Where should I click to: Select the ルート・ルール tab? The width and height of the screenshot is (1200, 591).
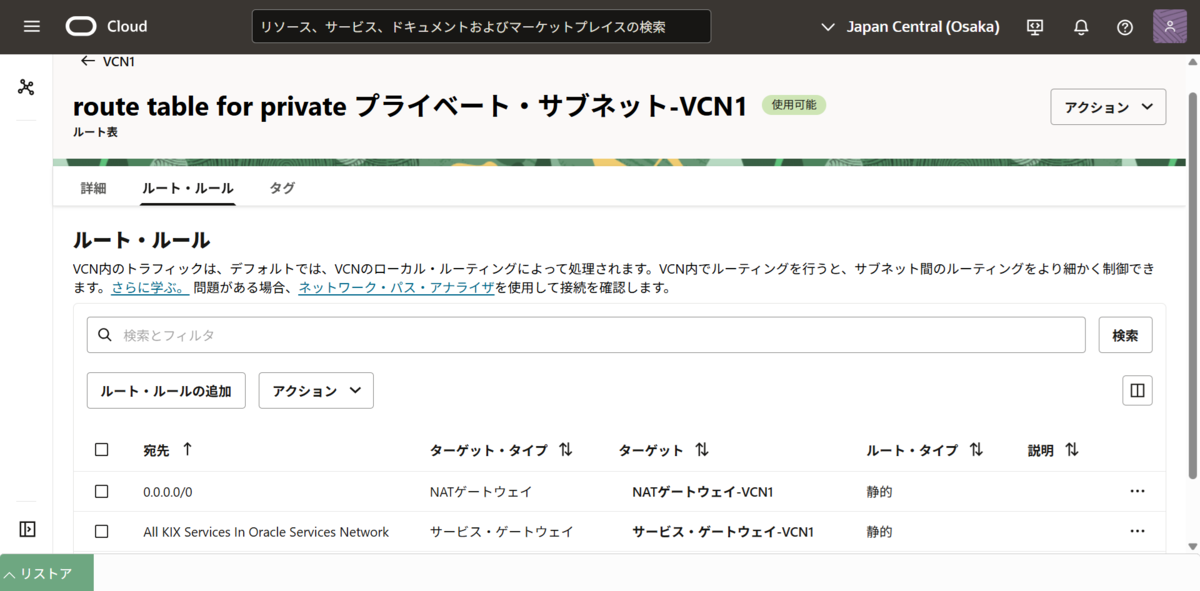[188, 188]
